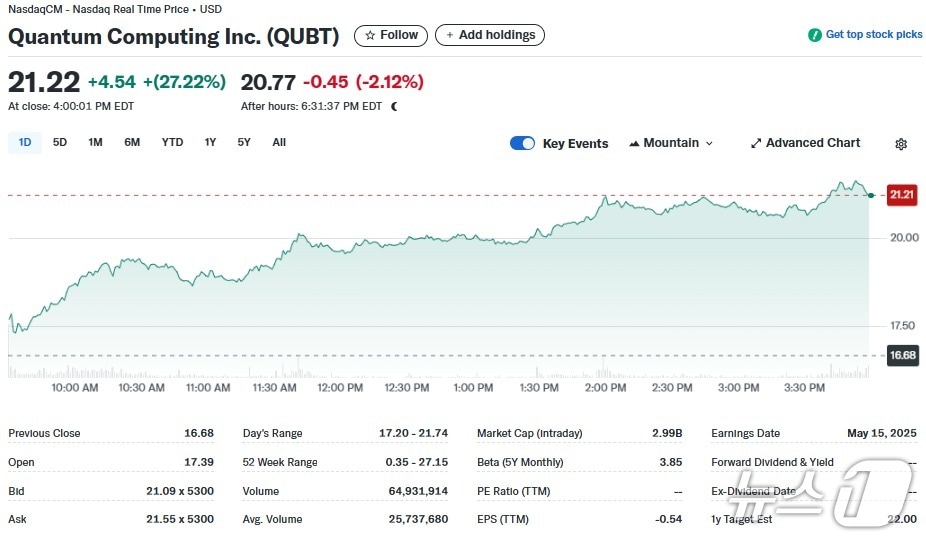Click the Get top stock picks link

point(873,35)
